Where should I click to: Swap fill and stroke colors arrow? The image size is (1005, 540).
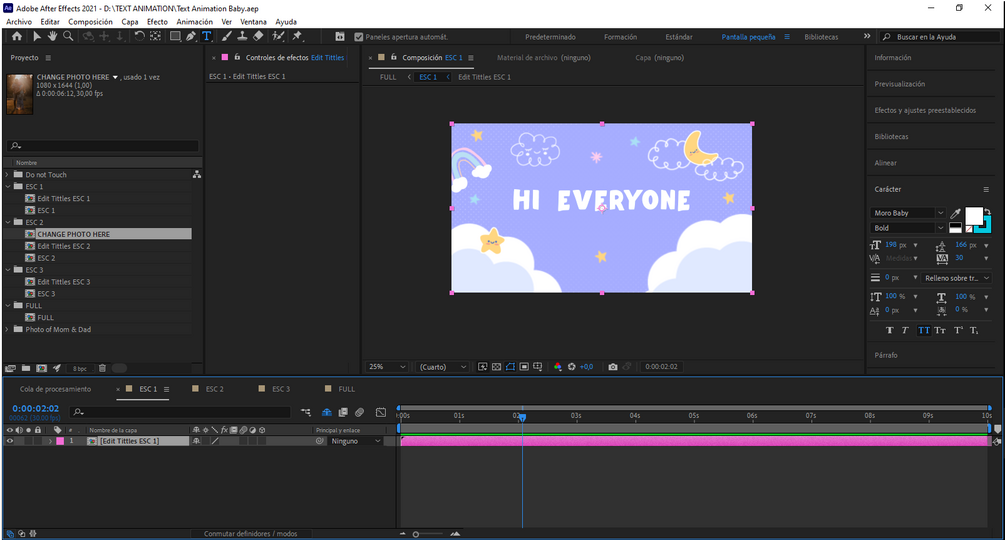[x=987, y=212]
